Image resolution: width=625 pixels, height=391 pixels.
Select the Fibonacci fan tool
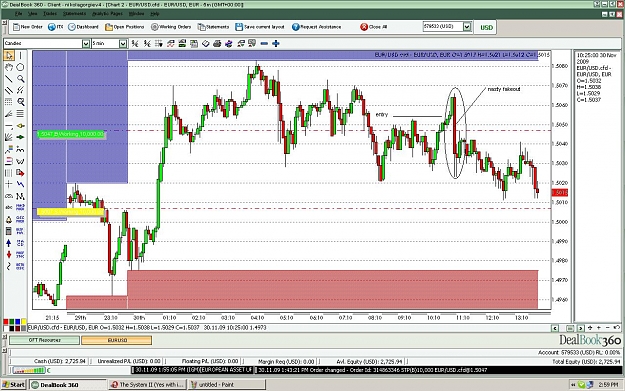[x=9, y=137]
